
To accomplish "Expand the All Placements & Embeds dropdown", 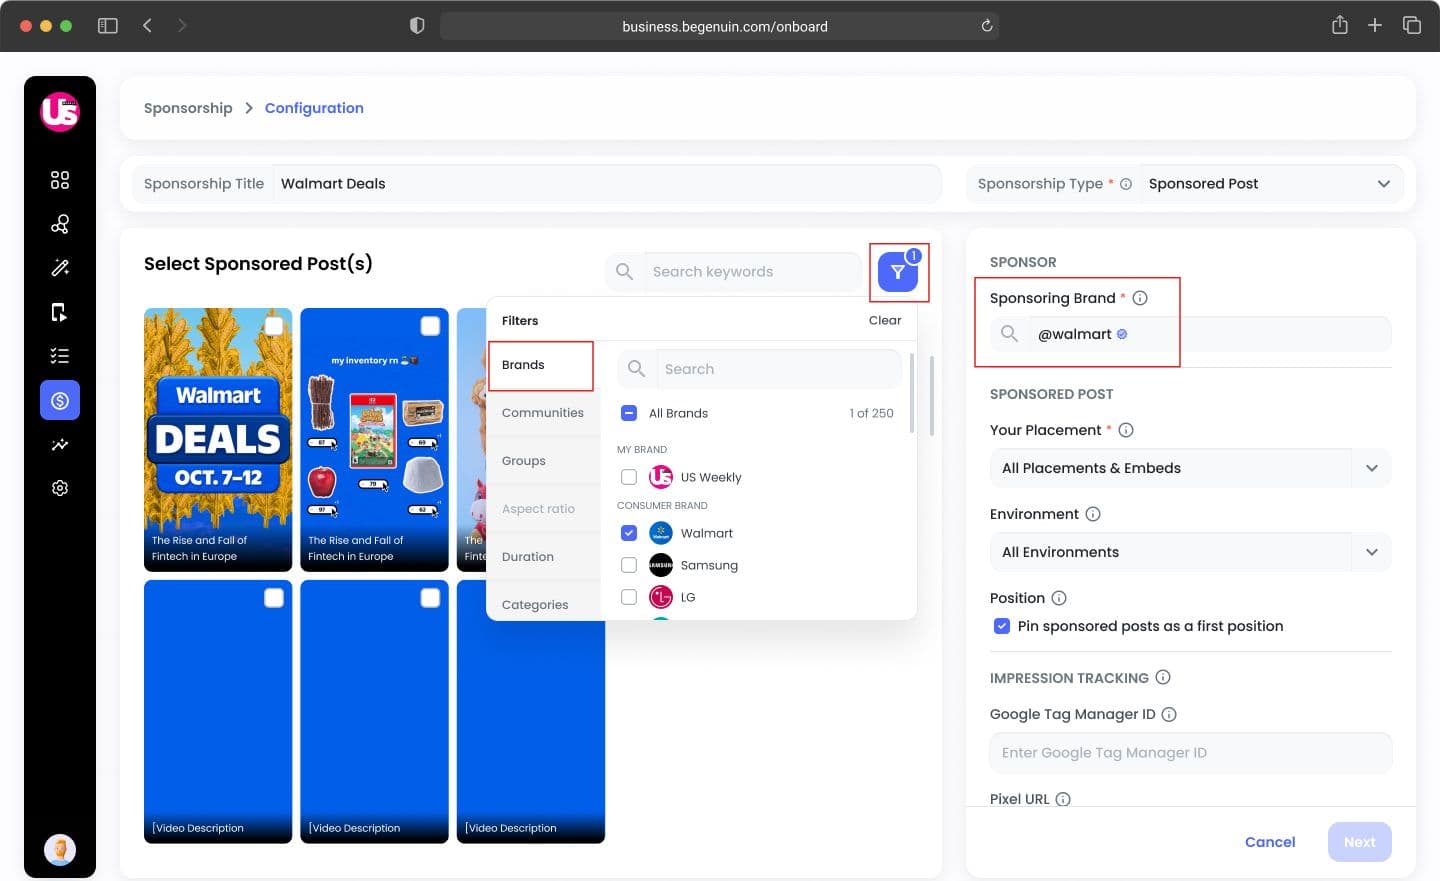I will point(1190,468).
